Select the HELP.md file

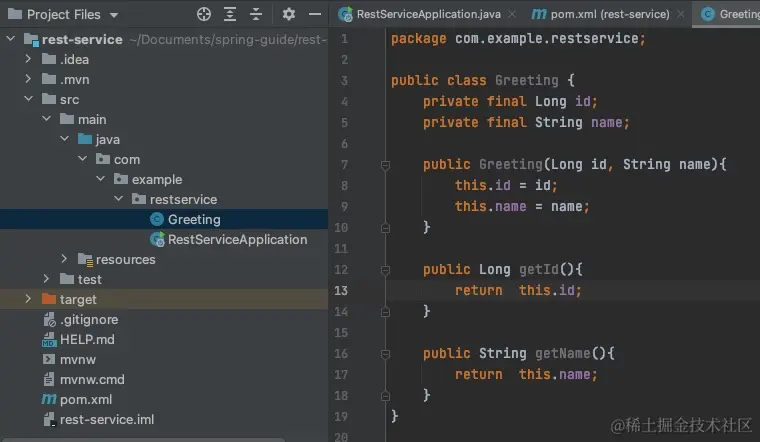click(87, 339)
